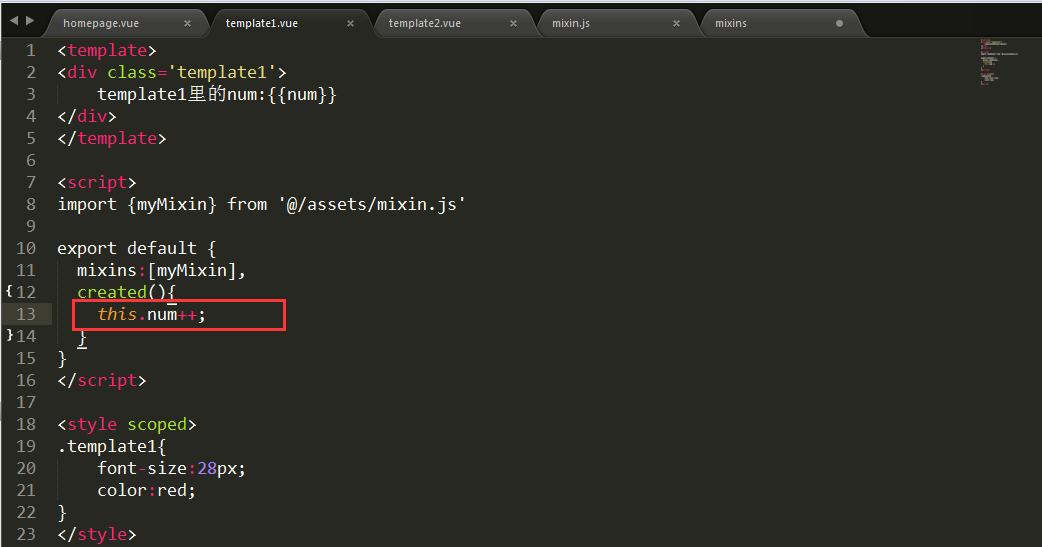
Task: Open the mixins tab
Action: 731,23
